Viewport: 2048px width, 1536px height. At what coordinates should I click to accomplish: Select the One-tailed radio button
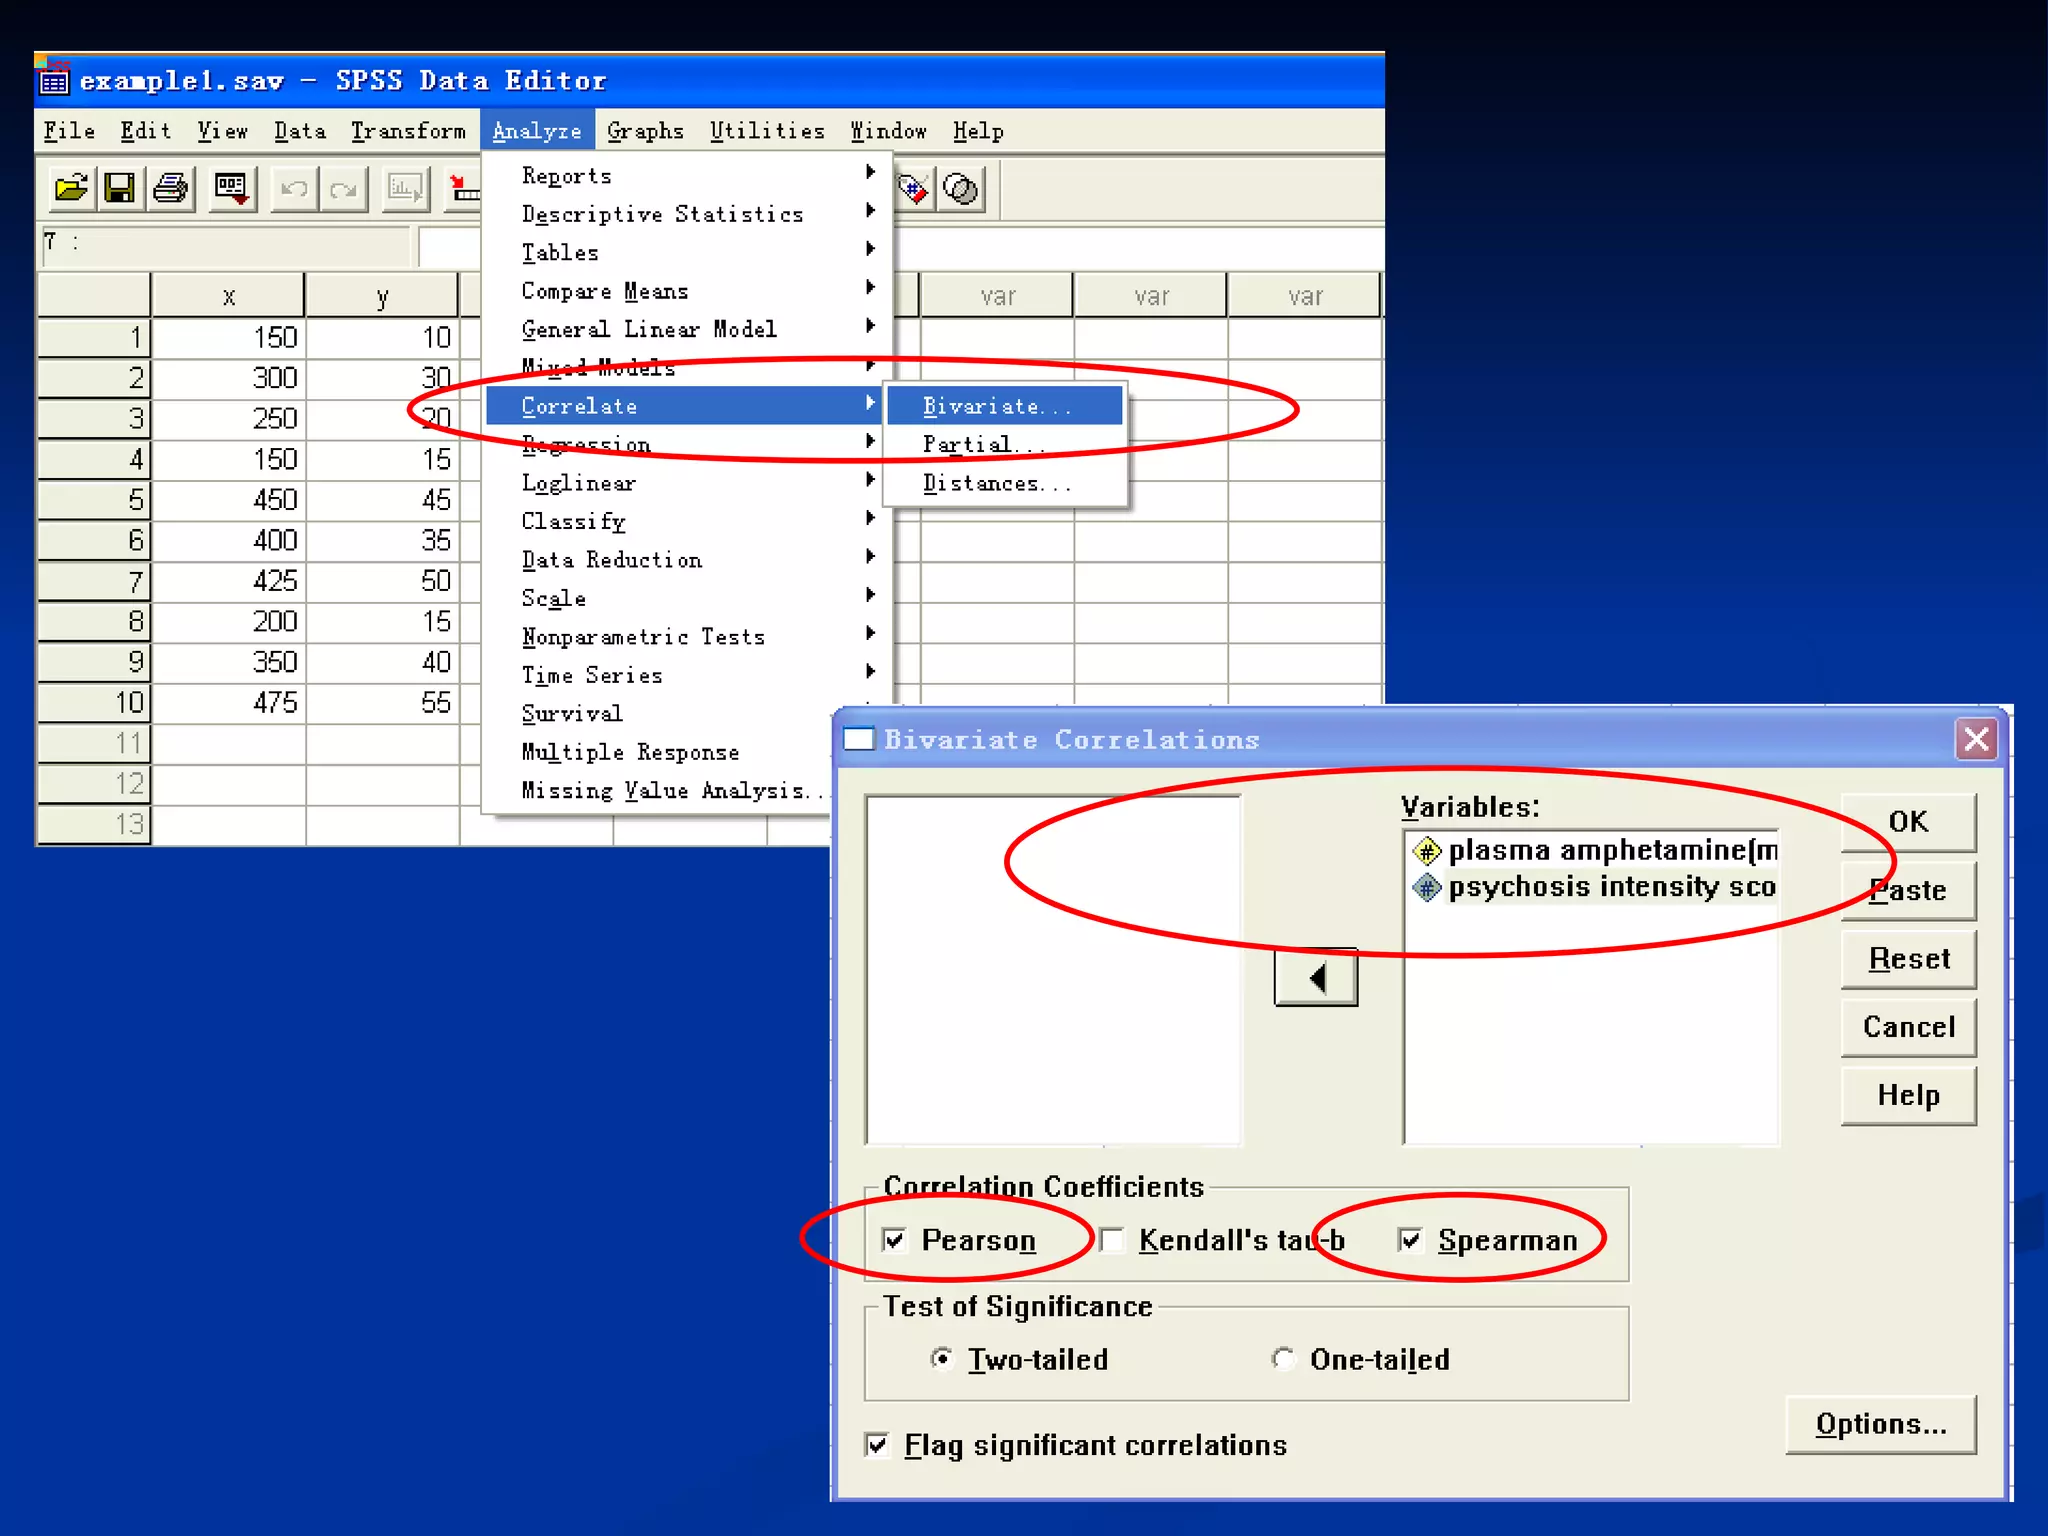pos(1283,1359)
